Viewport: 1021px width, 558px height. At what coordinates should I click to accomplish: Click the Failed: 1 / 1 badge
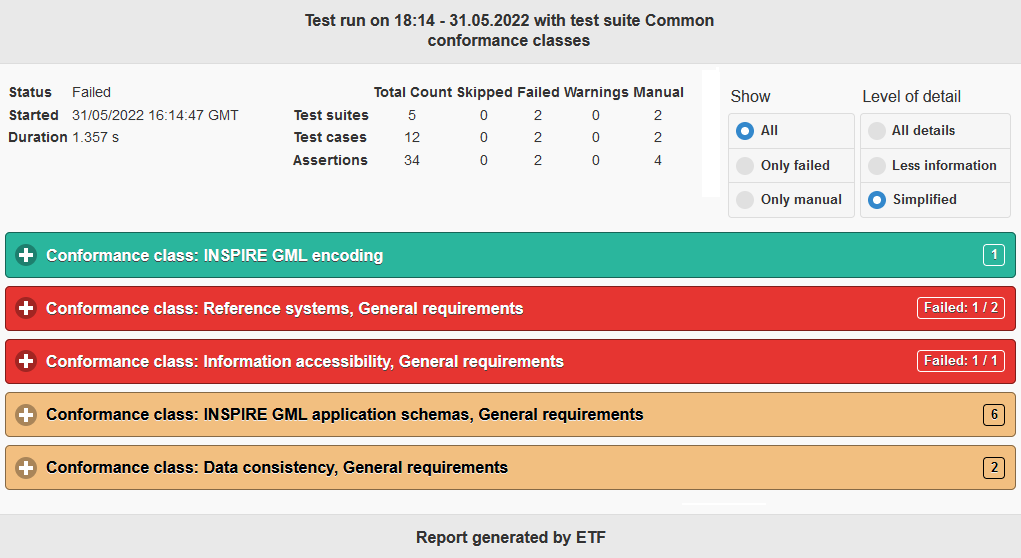[960, 361]
